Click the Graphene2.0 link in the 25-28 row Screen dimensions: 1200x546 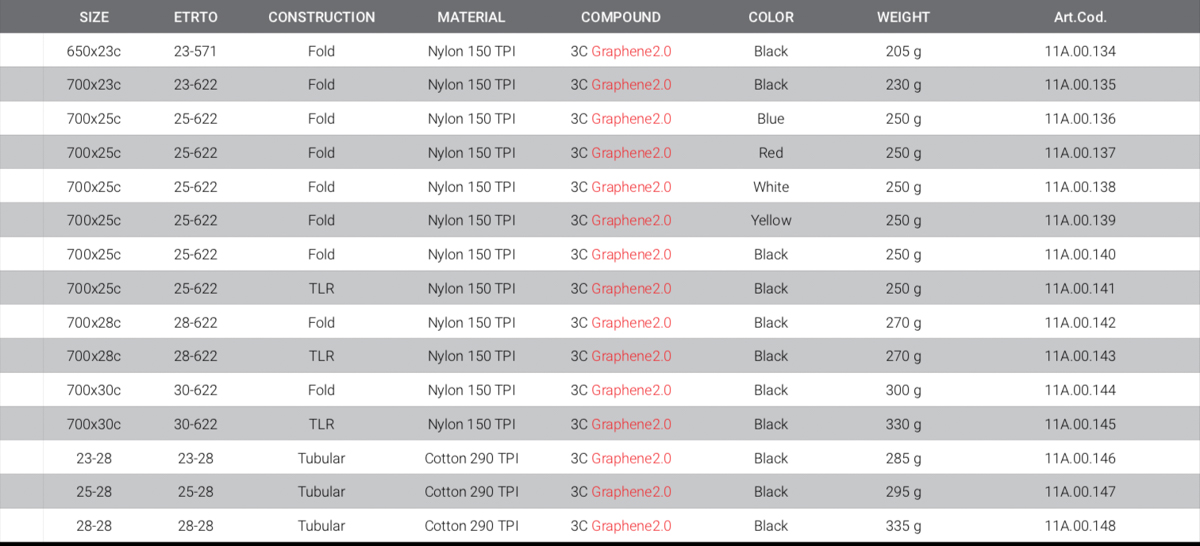click(631, 492)
